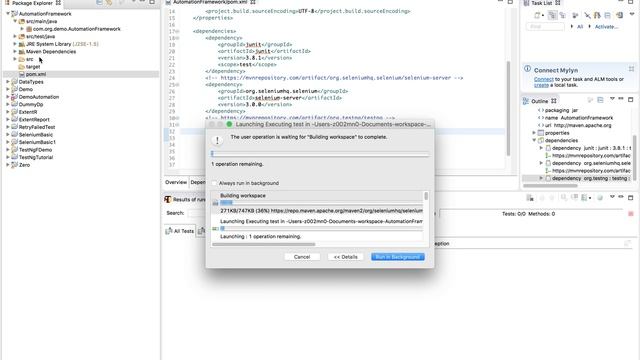Click the Building workspace progress bar
This screenshot has height=360, width=640.
tap(321, 203)
